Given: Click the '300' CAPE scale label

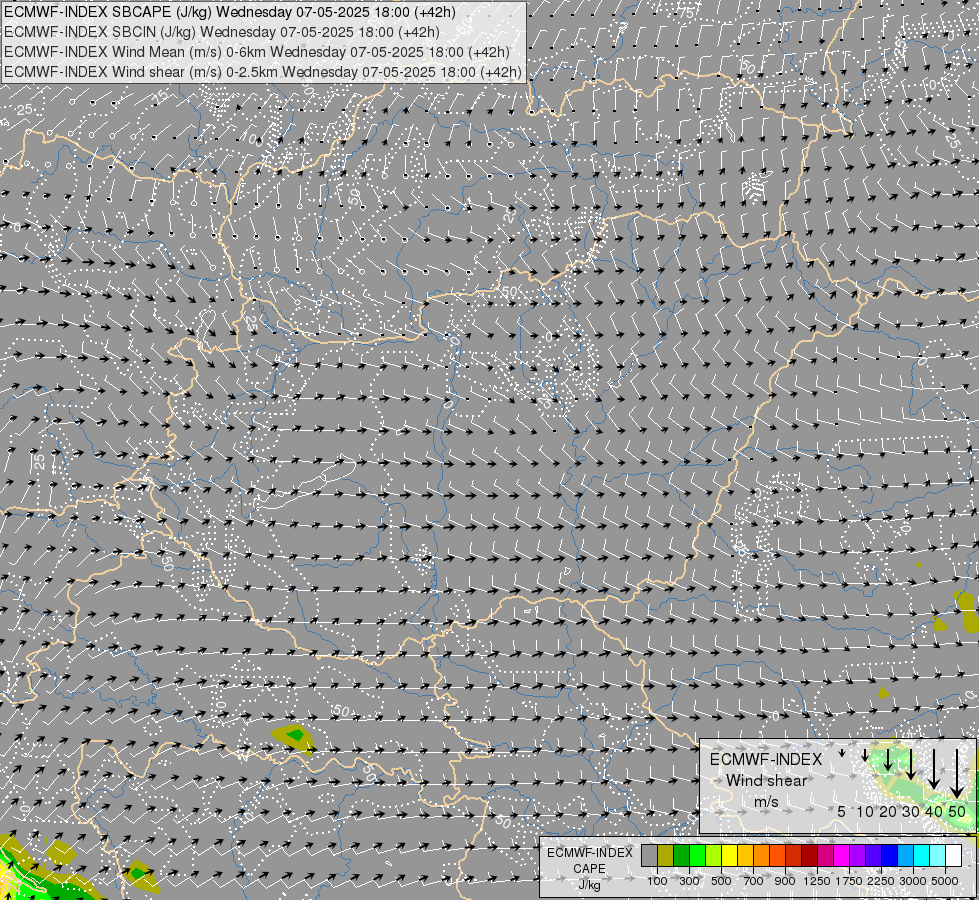Looking at the screenshot, I should (689, 881).
